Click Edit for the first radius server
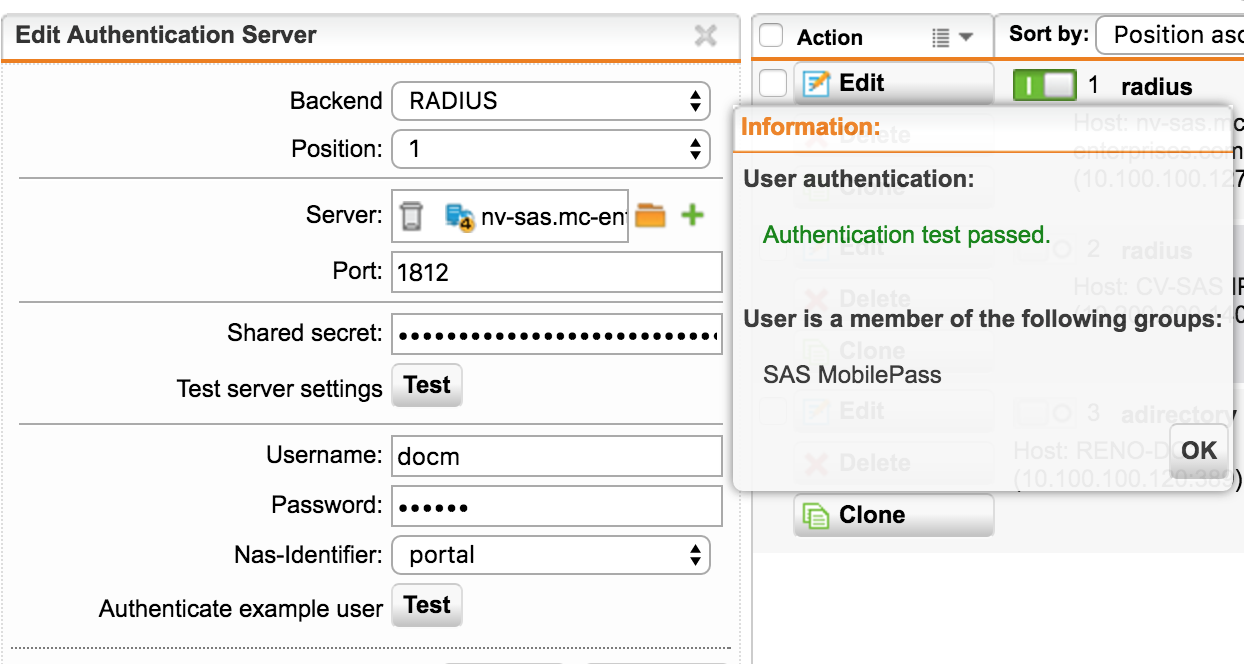Viewport: 1244px width, 664px height. 894,83
